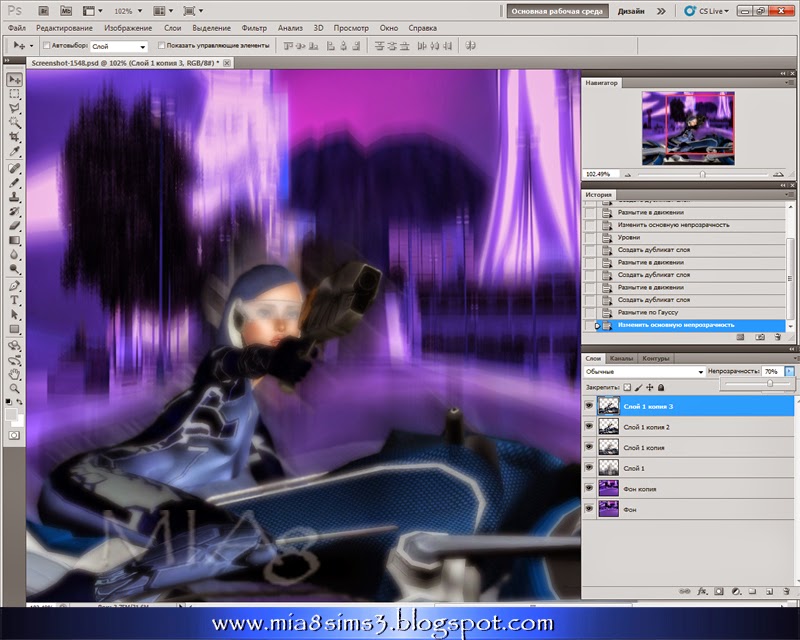The height and width of the screenshot is (640, 800).
Task: Toggle visibility of the Слой 1 layer
Action: coord(589,467)
